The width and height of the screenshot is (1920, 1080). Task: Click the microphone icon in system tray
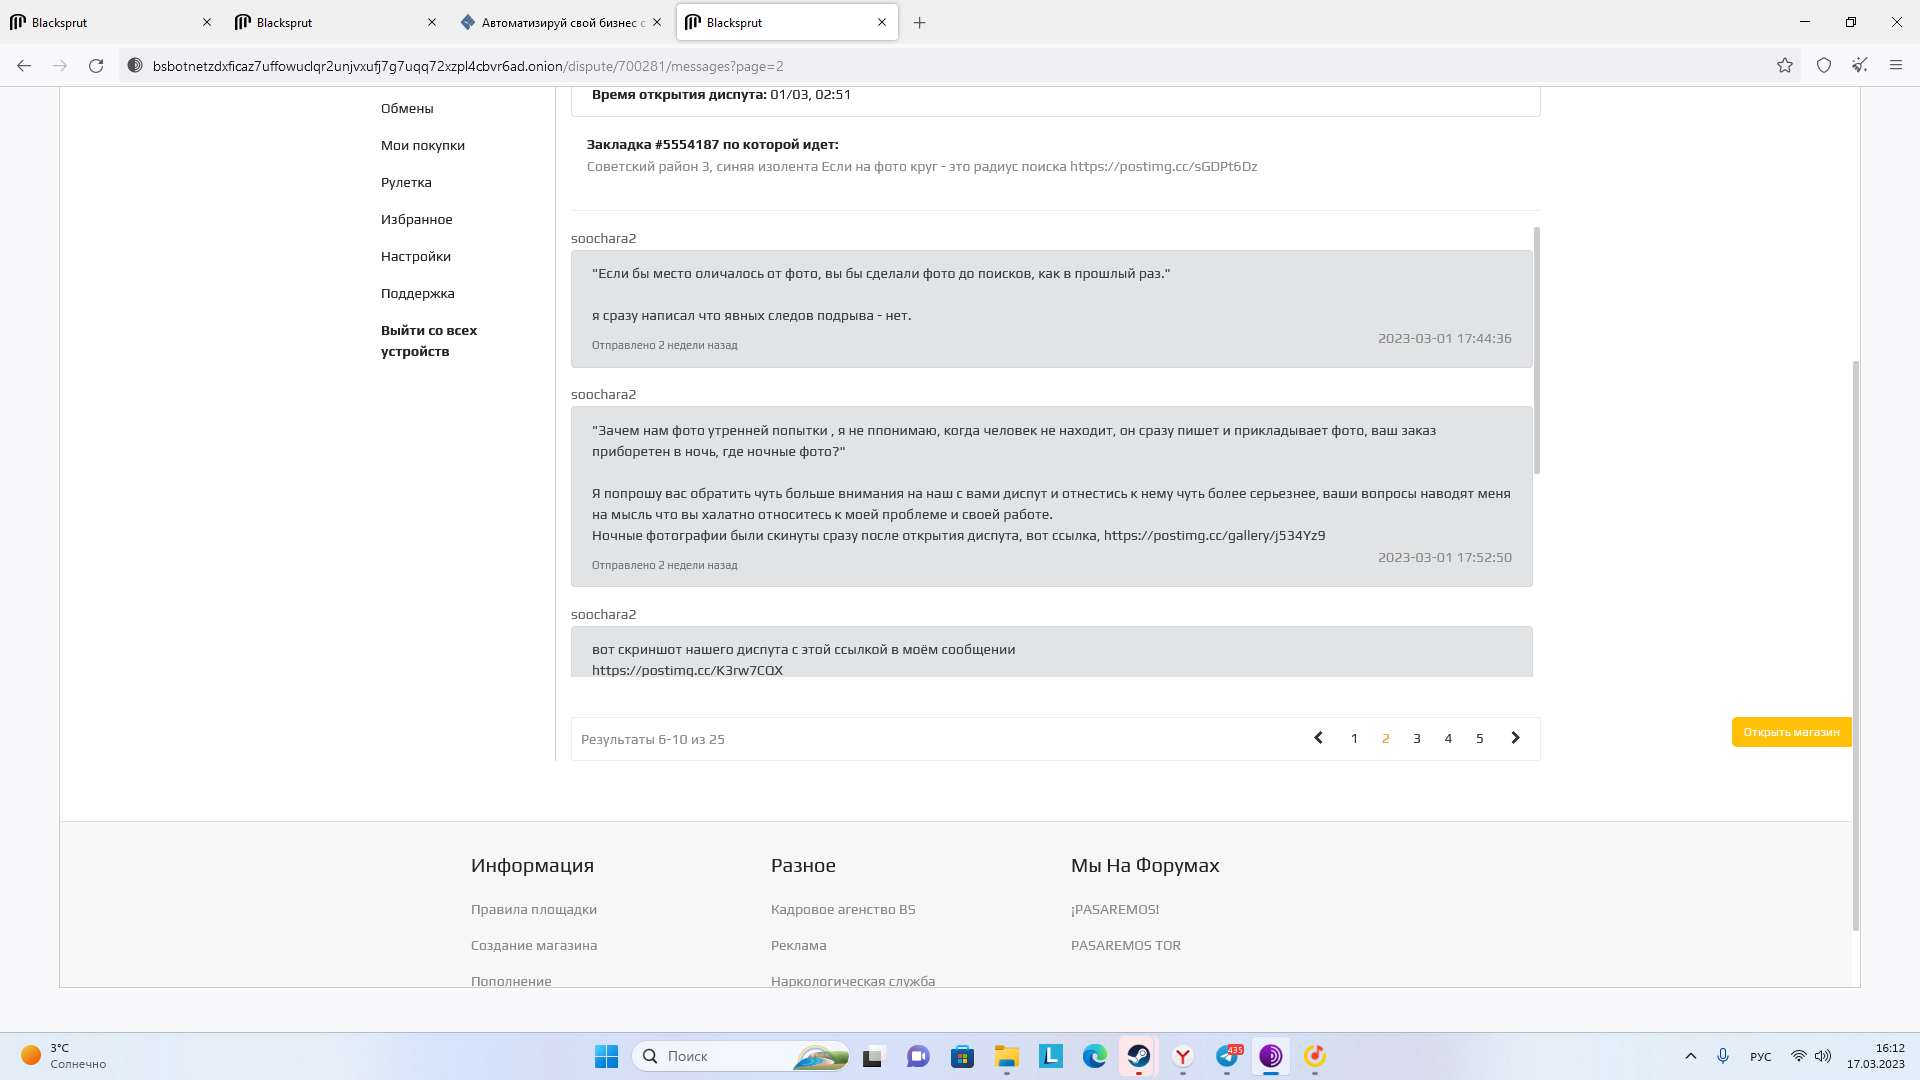(1723, 1056)
